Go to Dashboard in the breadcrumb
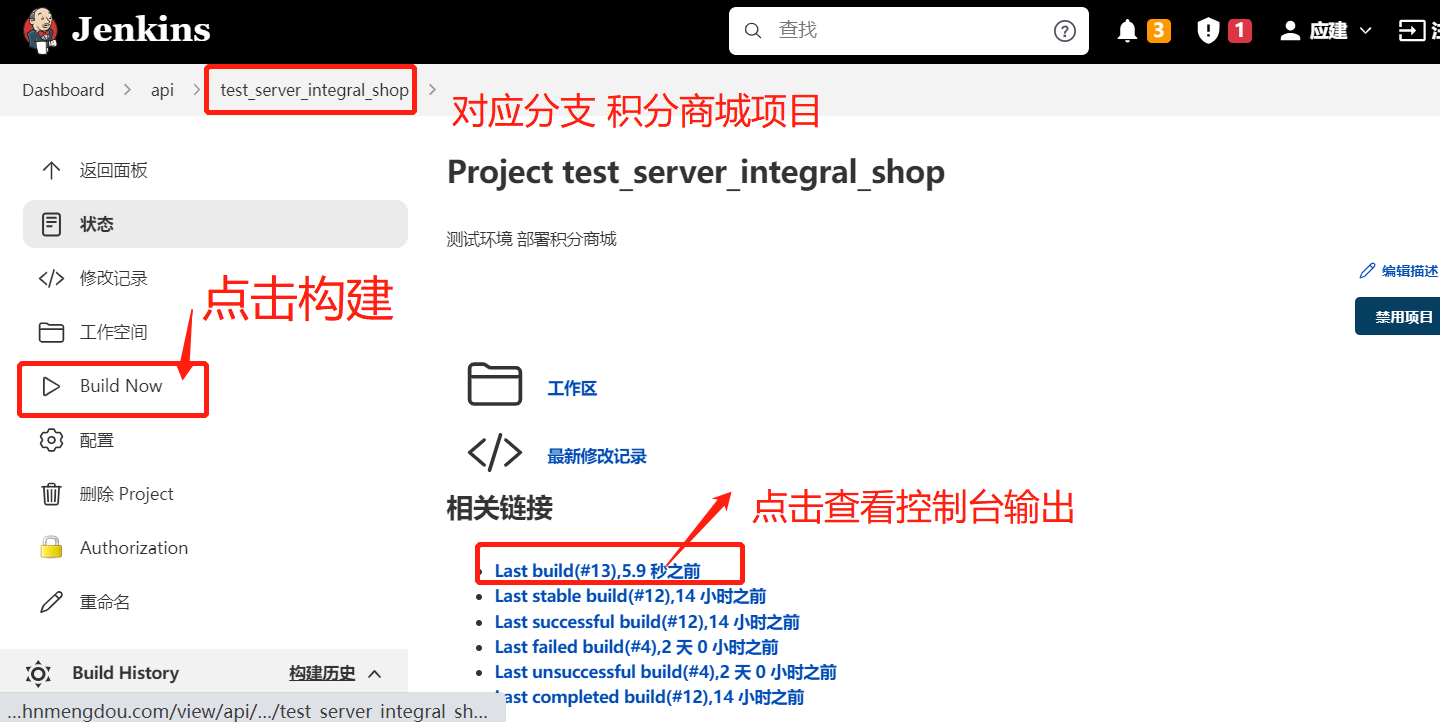Image resolution: width=1440 pixels, height=722 pixels. [63, 90]
